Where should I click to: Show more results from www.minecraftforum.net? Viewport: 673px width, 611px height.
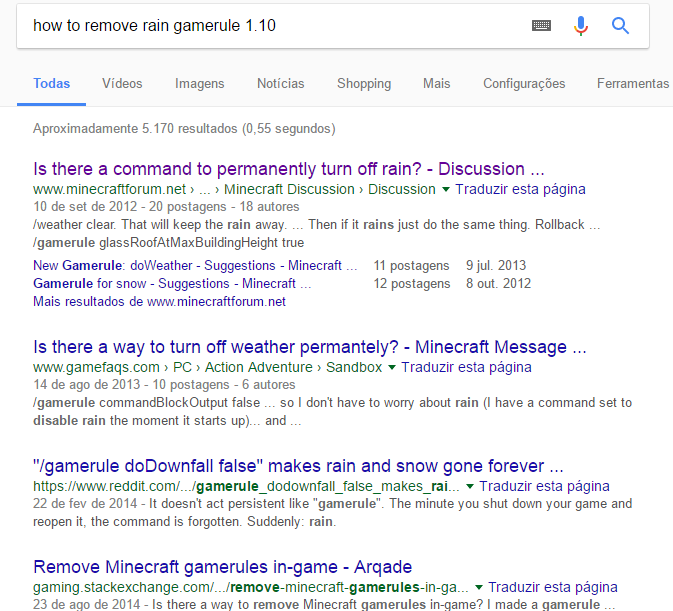(x=159, y=302)
